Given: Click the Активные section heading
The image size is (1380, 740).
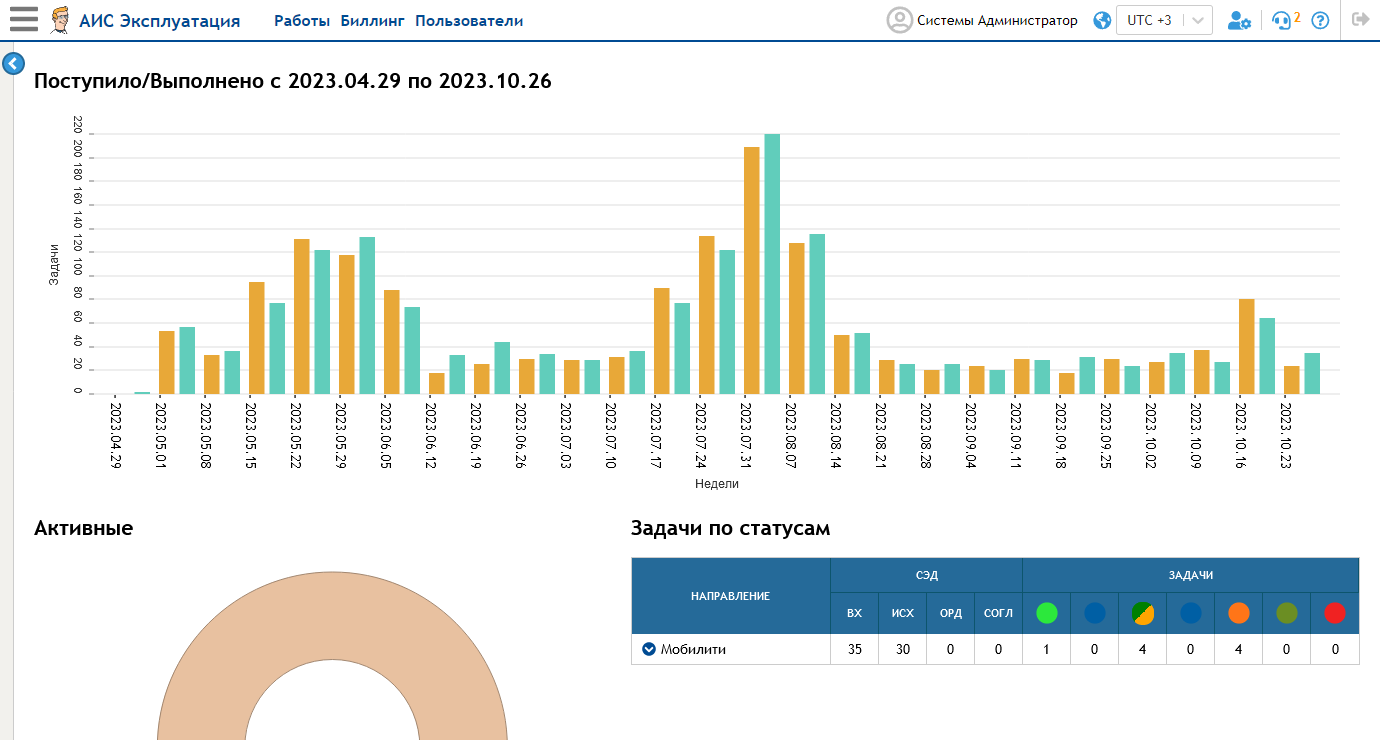Looking at the screenshot, I should click(84, 528).
